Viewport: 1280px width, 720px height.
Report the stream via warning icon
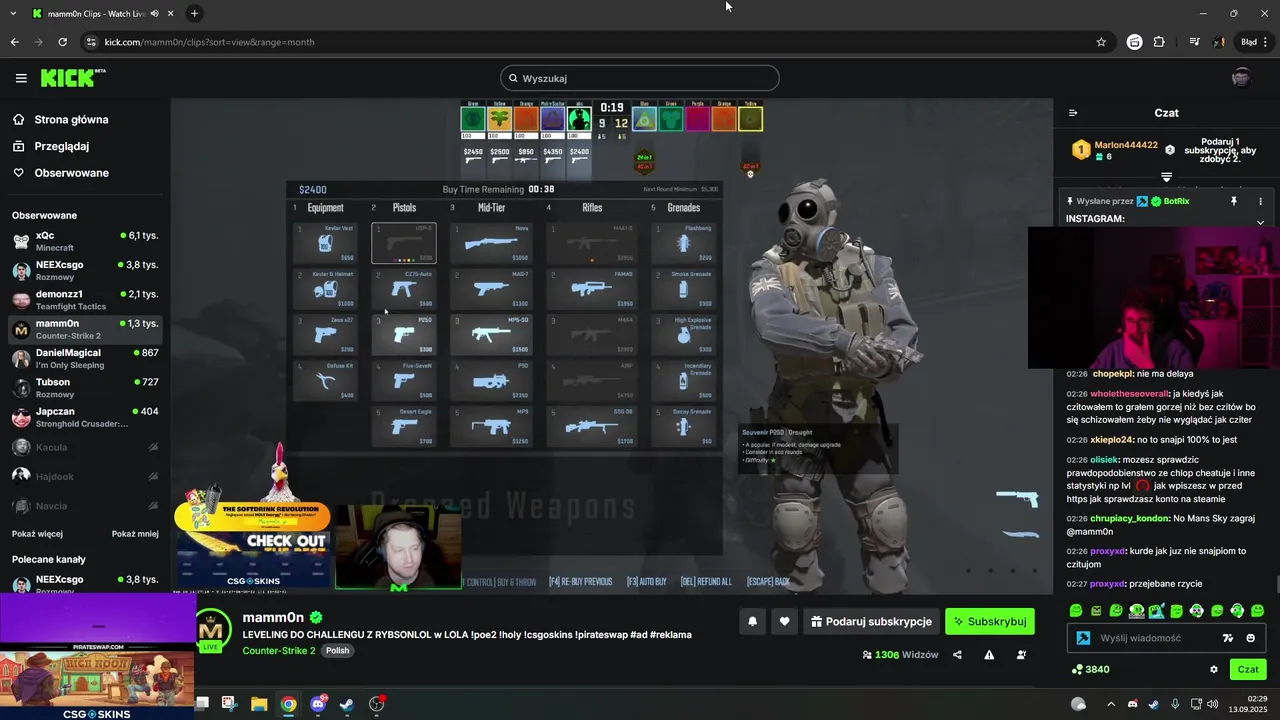[989, 655]
